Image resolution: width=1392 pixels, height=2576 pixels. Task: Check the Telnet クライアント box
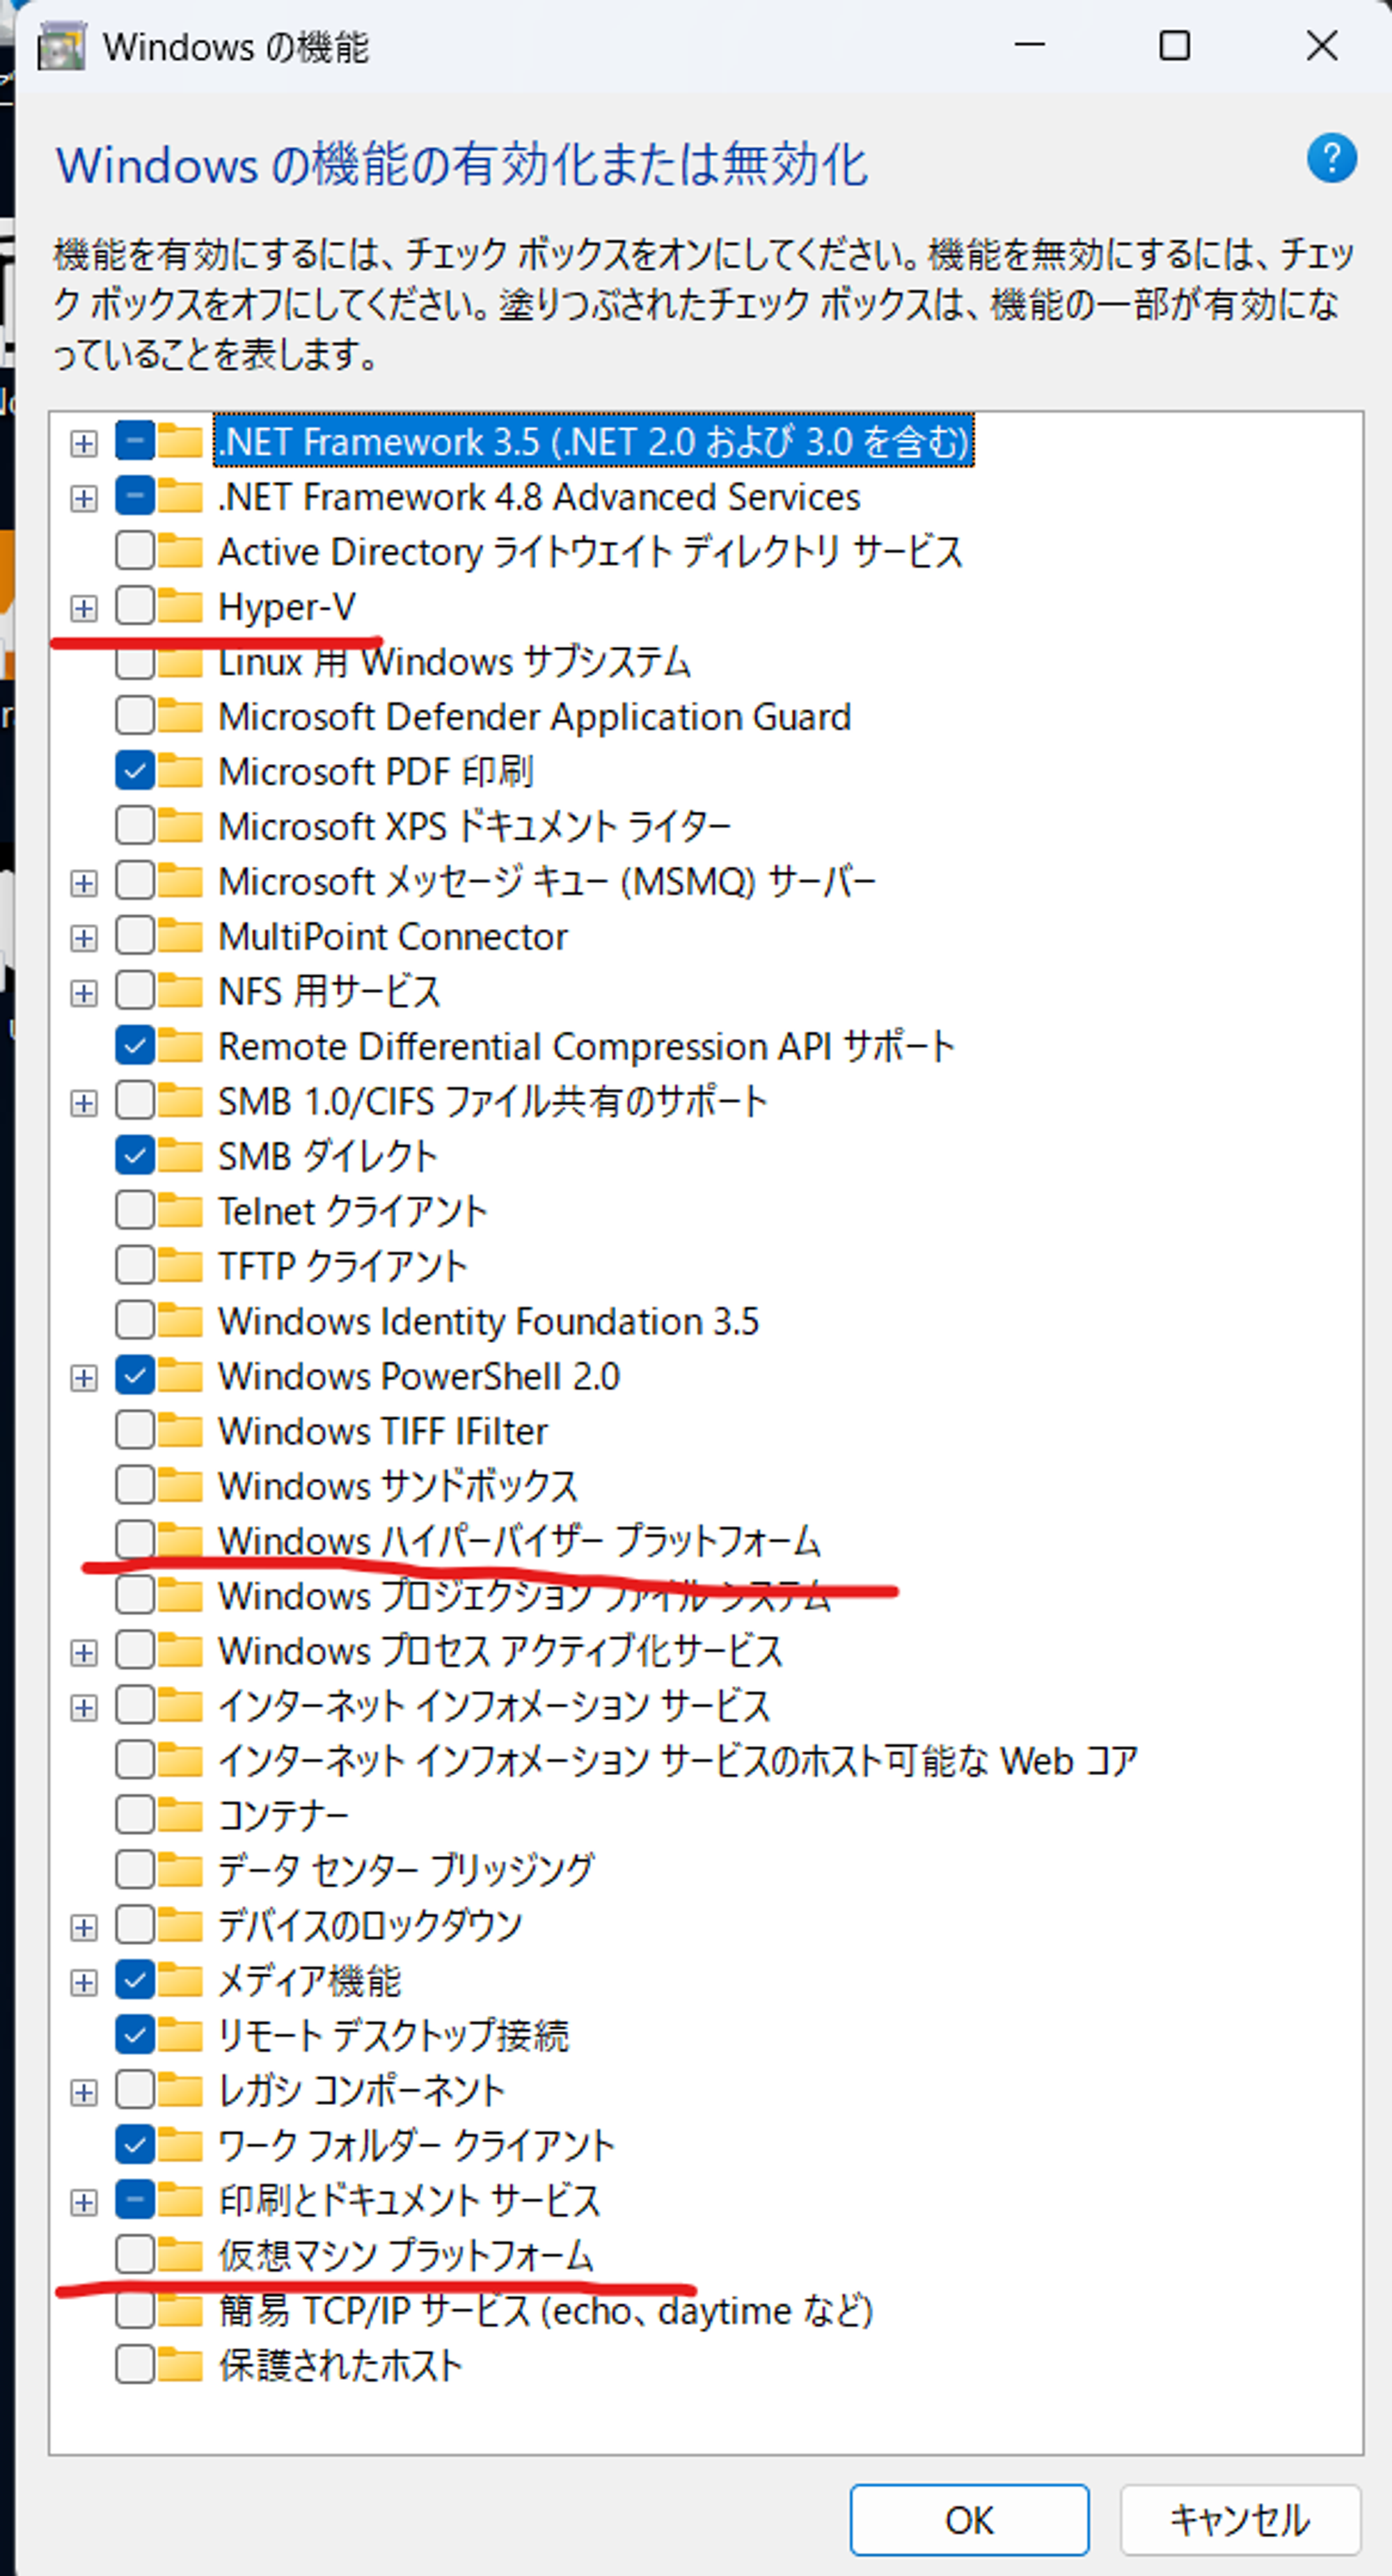pos(135,1210)
